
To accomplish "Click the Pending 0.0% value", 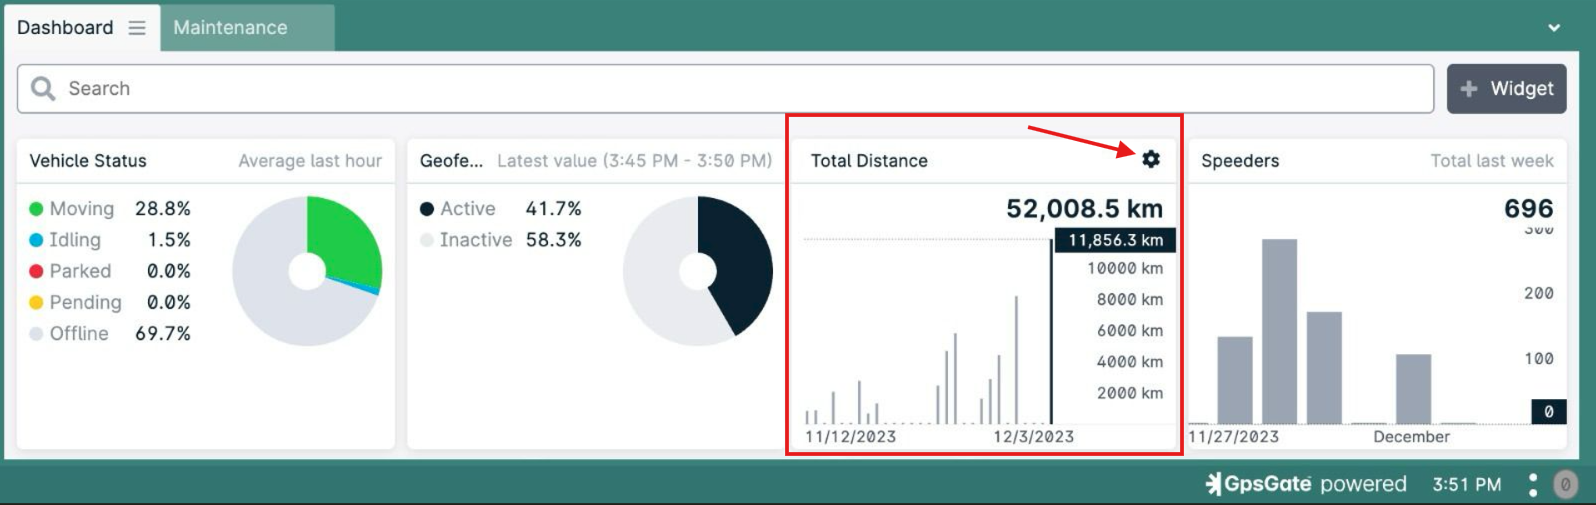I will [169, 302].
